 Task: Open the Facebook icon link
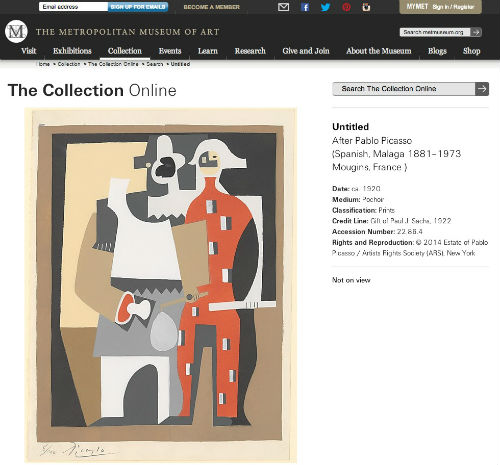(x=305, y=7)
